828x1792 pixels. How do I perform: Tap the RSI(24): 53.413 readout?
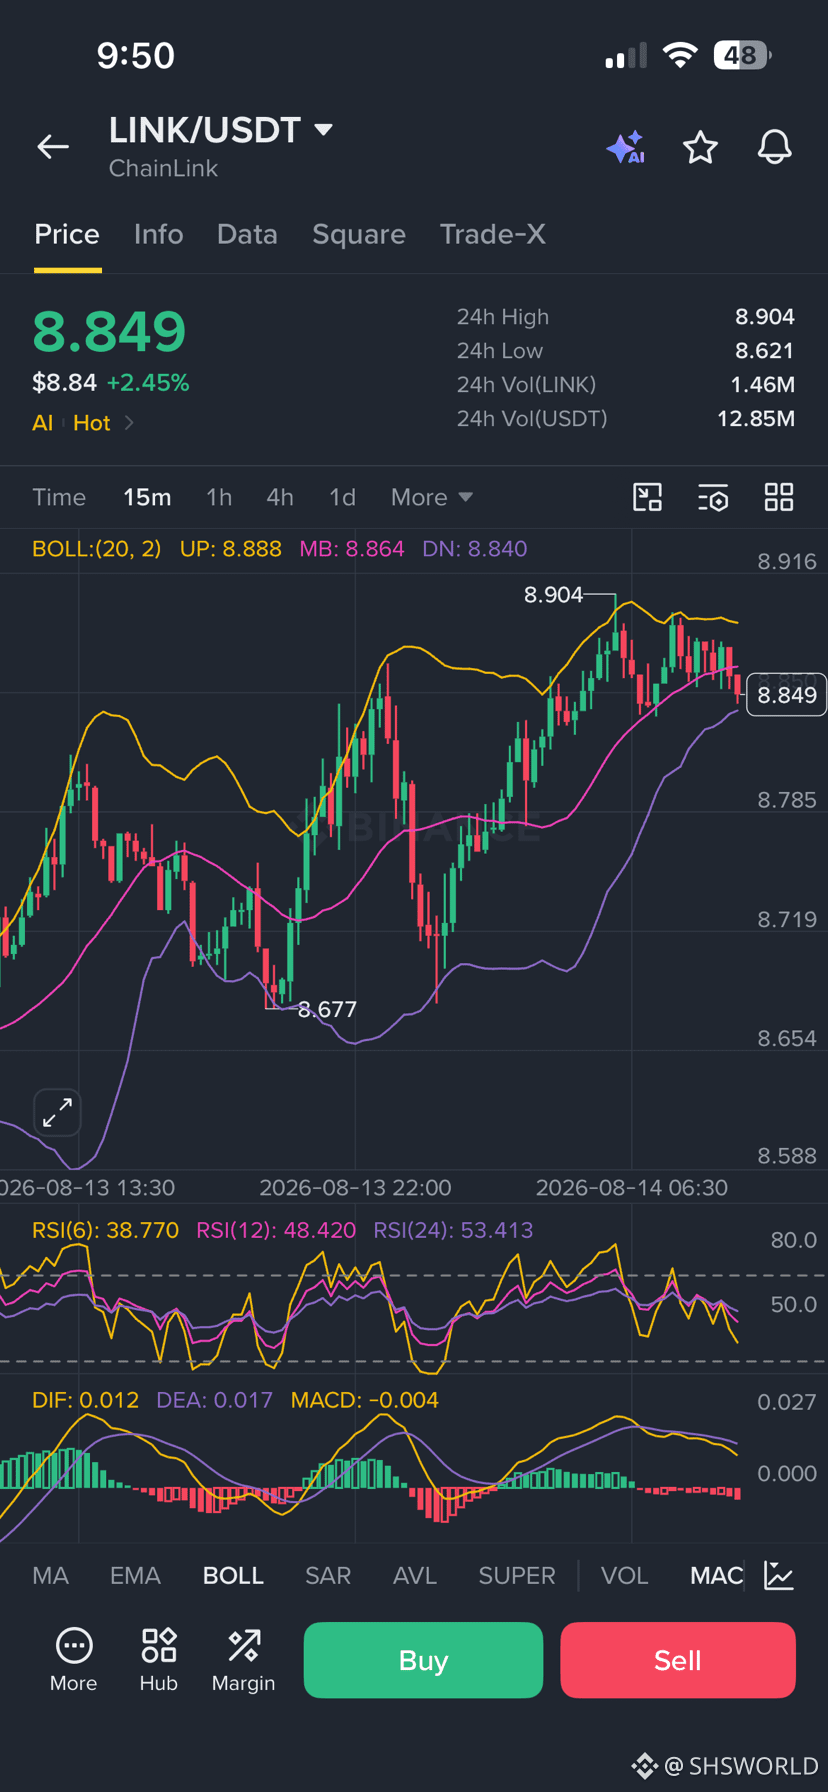(x=453, y=1230)
